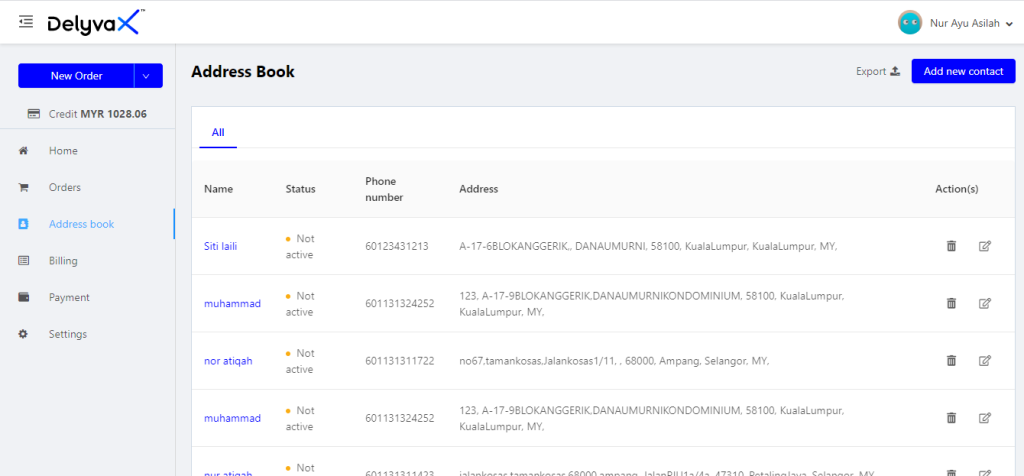Screen dimensions: 1024x476
Task: Collapse the sidebar with the menu icon
Action: click(26, 22)
